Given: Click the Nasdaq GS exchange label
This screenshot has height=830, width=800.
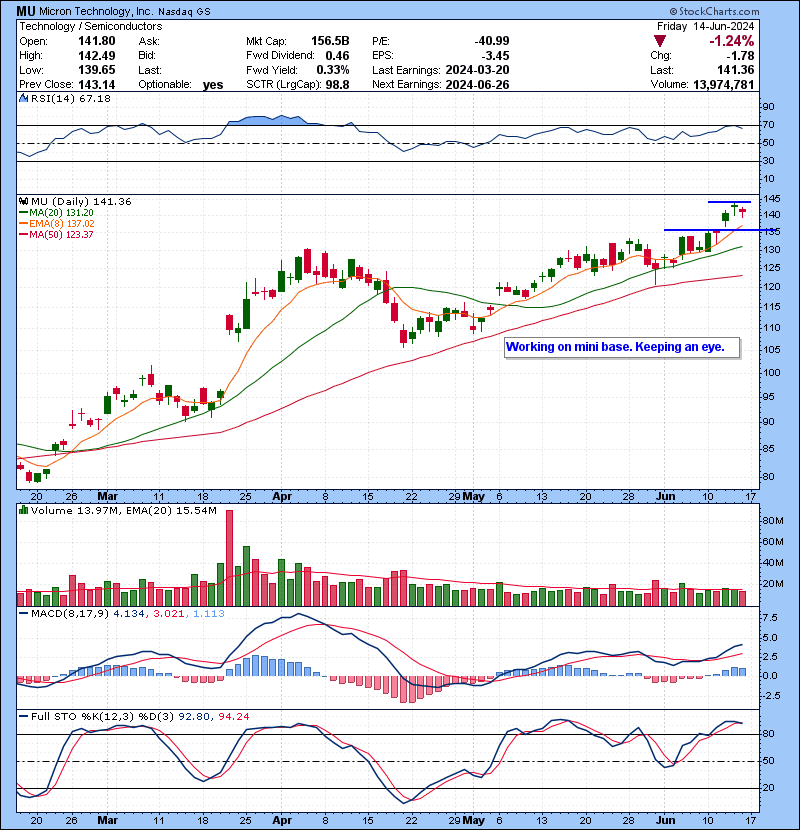Looking at the screenshot, I should point(184,12).
